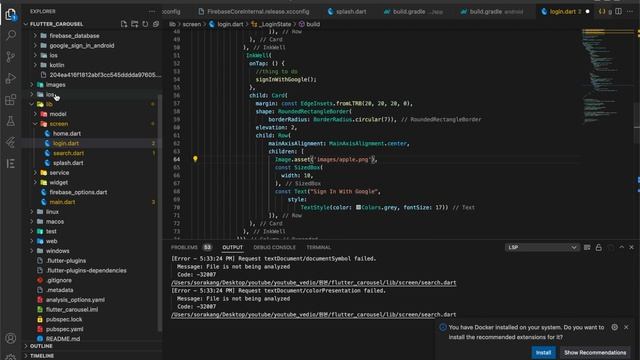Click the lightbulb code action on line 64
The height and width of the screenshot is (360, 640).
click(195, 159)
